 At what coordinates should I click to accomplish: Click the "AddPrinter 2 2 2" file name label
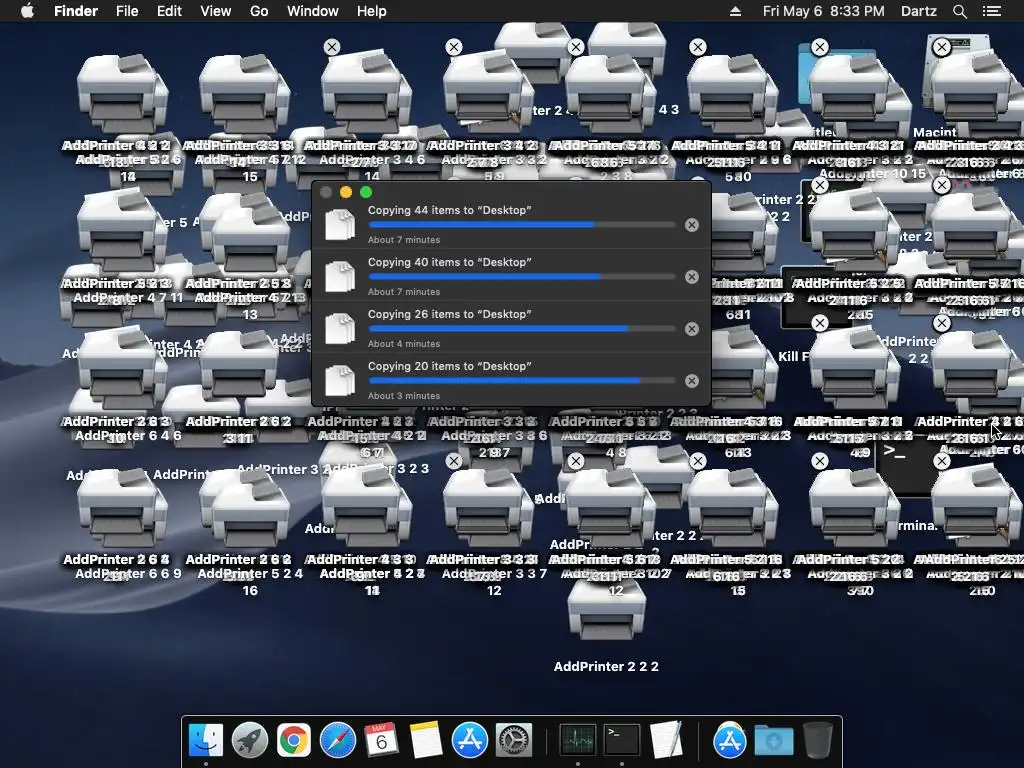pos(606,667)
